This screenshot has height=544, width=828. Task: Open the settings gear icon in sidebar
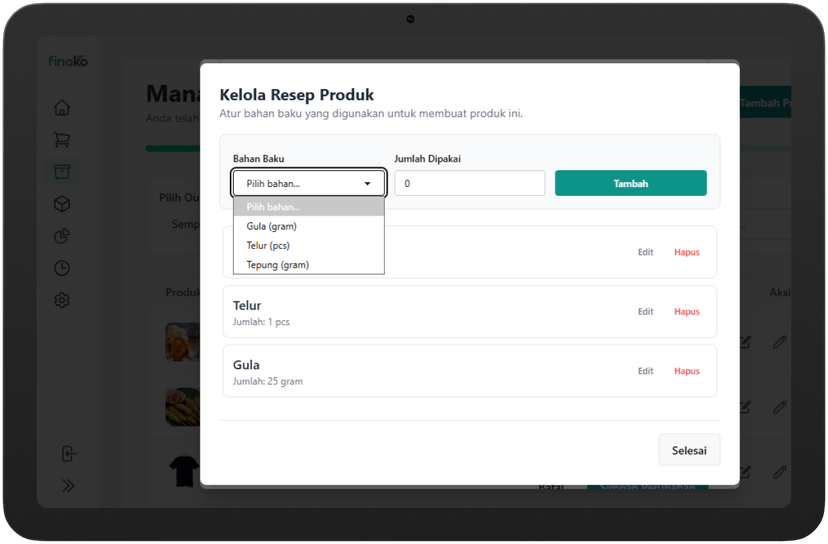[x=62, y=300]
